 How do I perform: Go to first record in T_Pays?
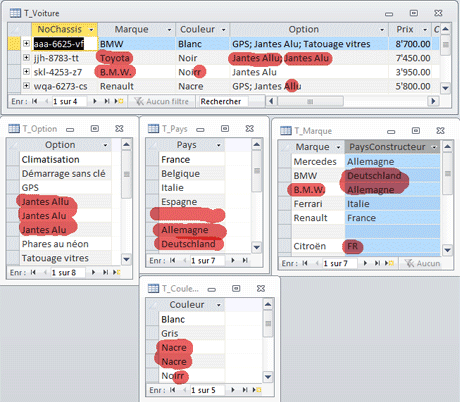click(x=172, y=260)
